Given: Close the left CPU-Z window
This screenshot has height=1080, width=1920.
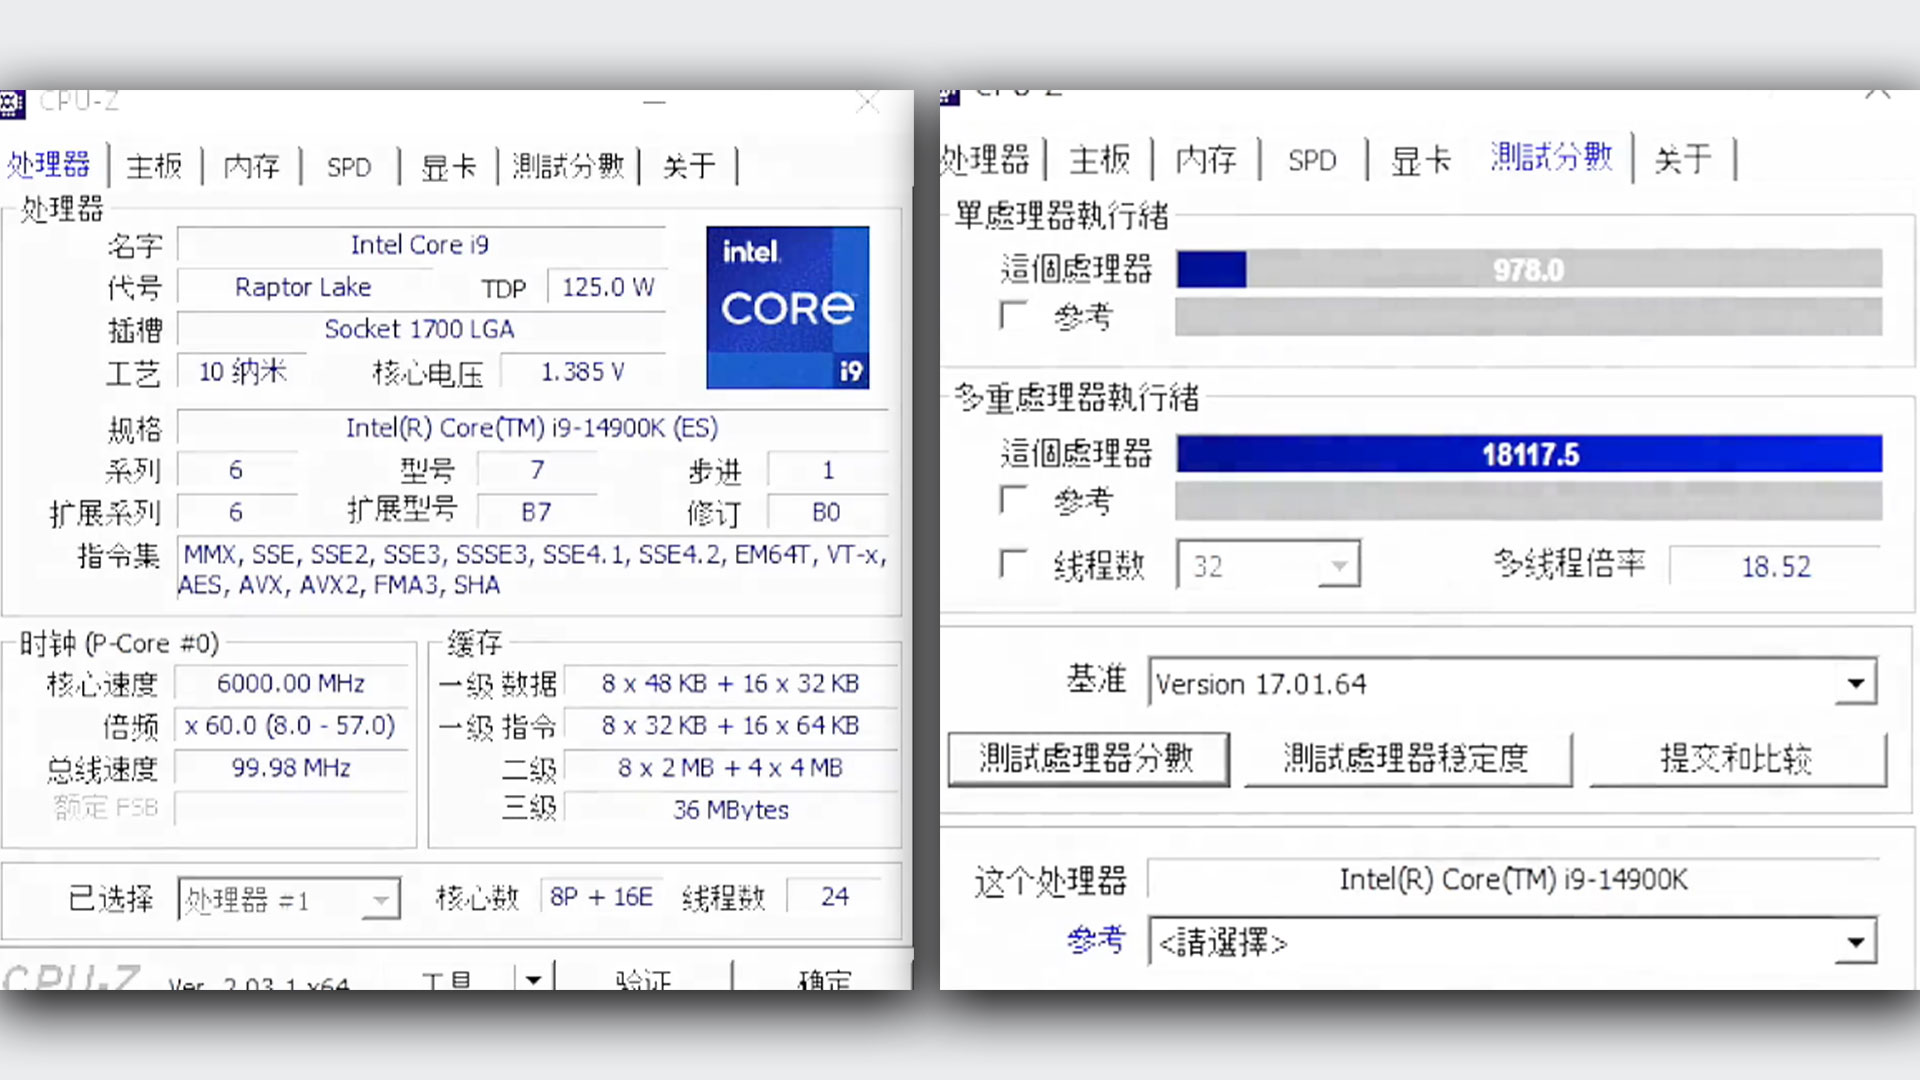Looking at the screenshot, I should [x=868, y=102].
